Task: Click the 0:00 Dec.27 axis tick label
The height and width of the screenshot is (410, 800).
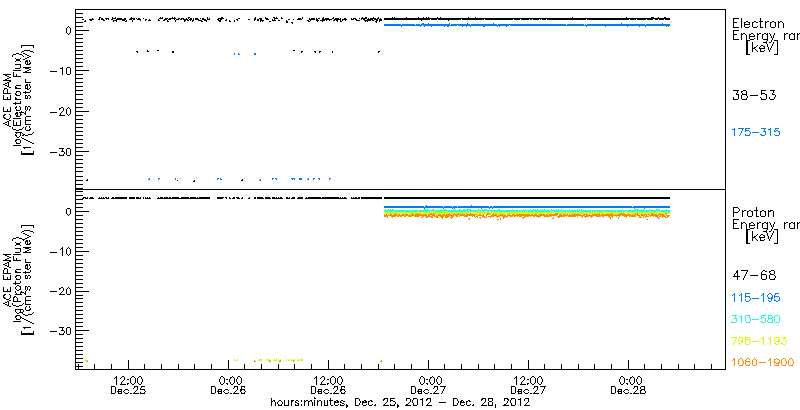Action: pyautogui.click(x=429, y=386)
